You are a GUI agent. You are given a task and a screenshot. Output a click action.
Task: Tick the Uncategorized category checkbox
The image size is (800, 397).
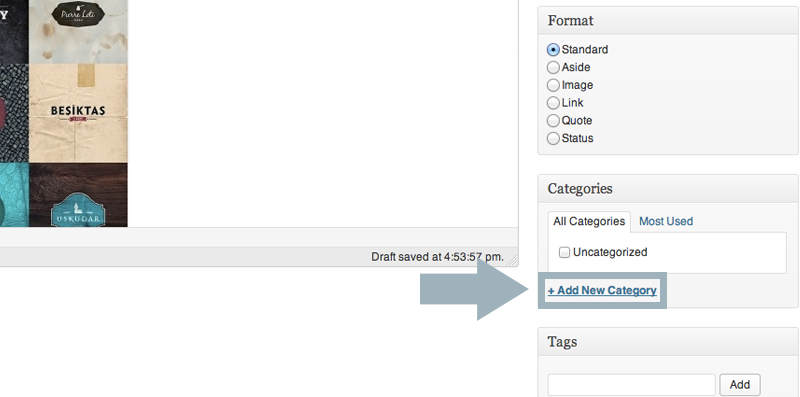coord(564,252)
